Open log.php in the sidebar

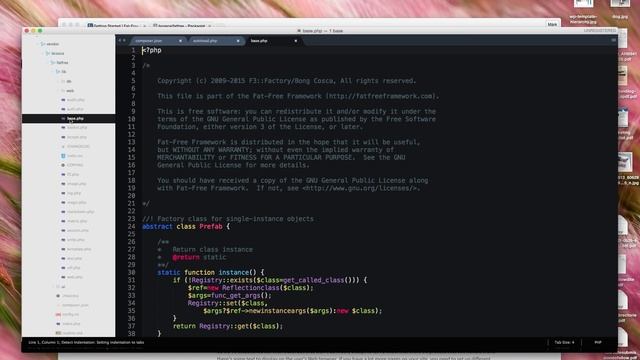(x=74, y=193)
